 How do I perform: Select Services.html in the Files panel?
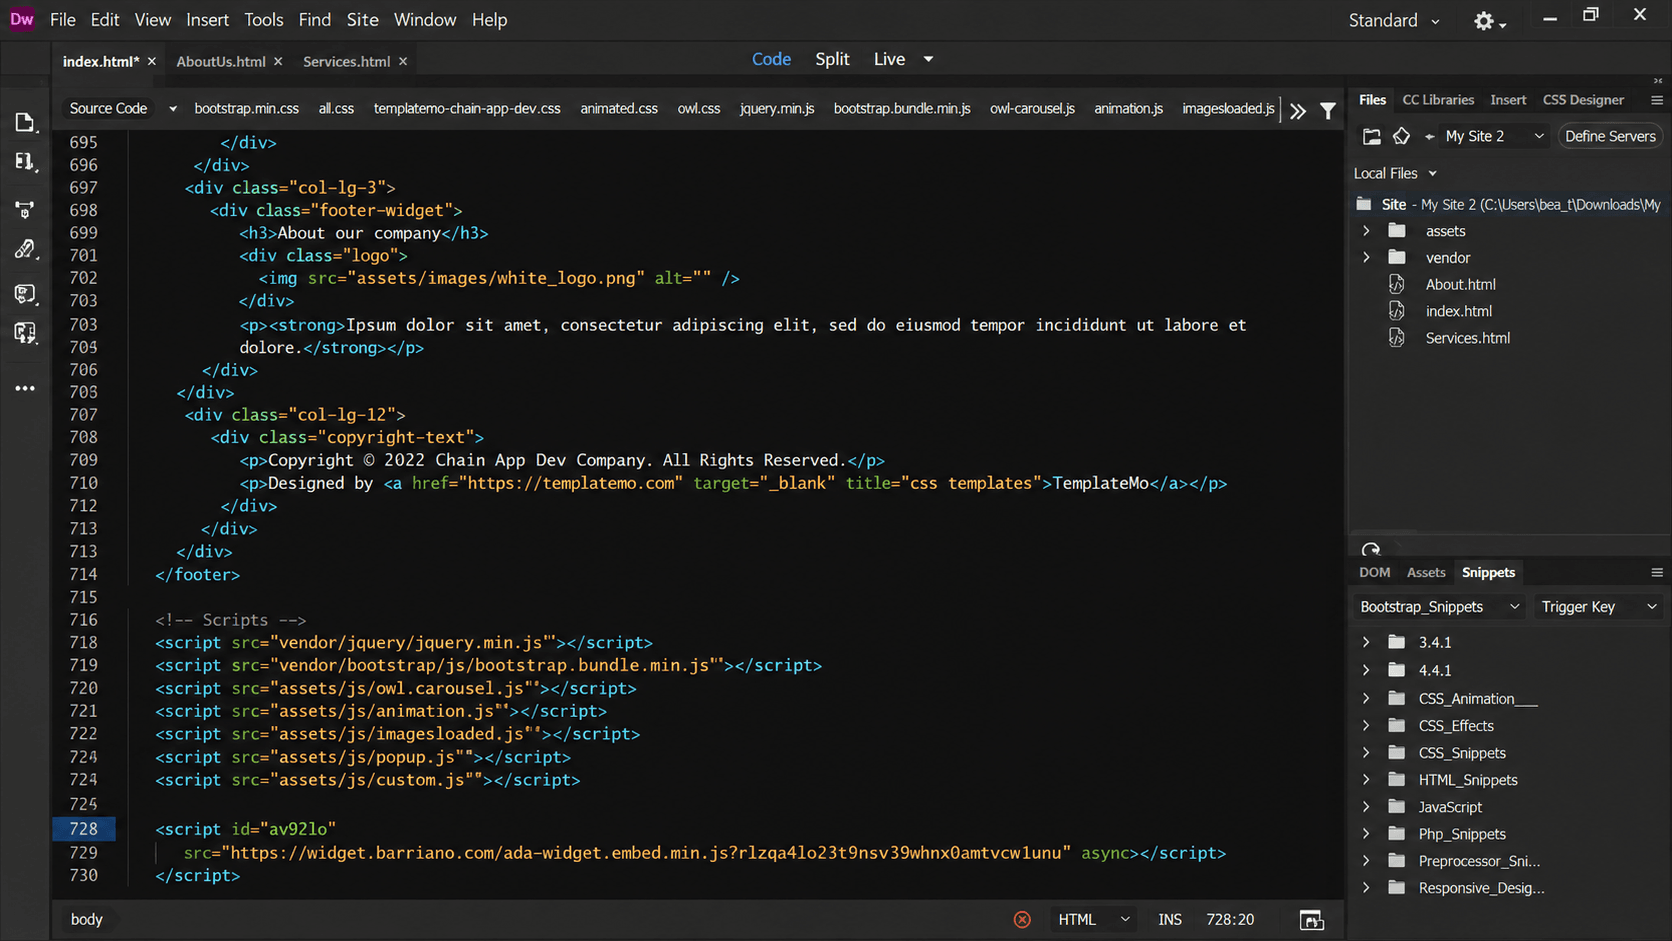[x=1468, y=338]
